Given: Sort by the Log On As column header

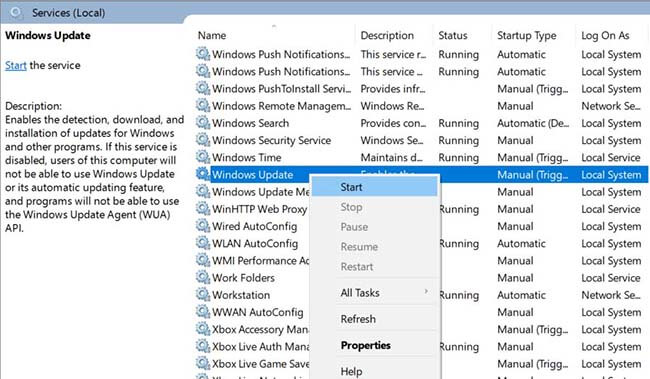Looking at the screenshot, I should pyautogui.click(x=605, y=36).
